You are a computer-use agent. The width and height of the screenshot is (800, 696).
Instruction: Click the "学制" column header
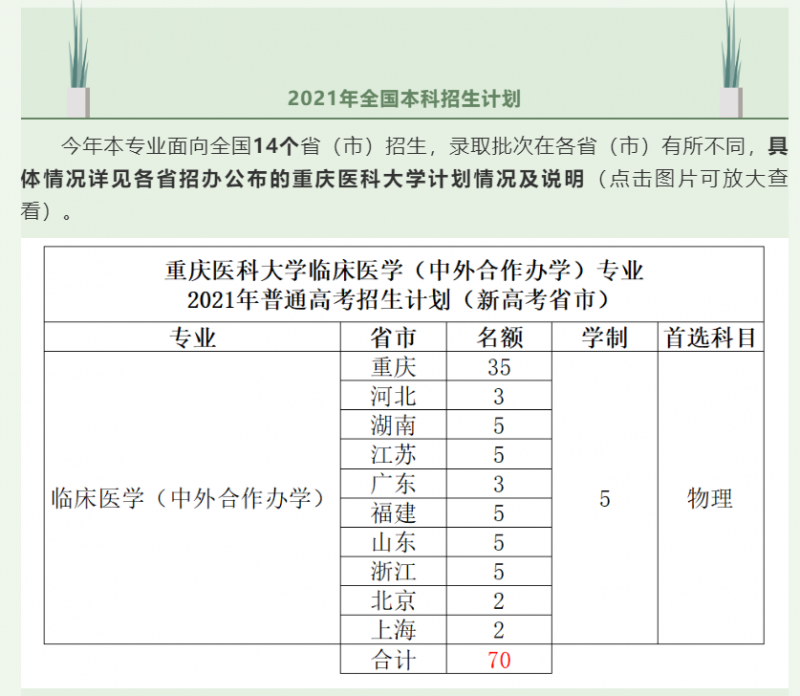tap(605, 337)
